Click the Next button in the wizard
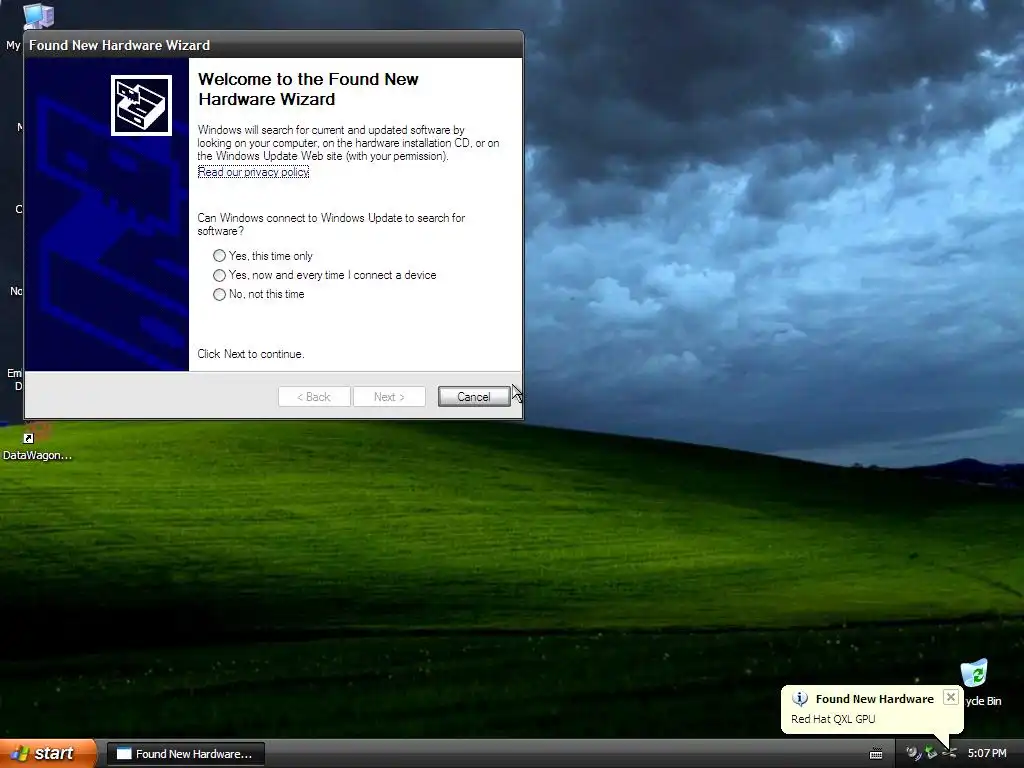1024x768 pixels. point(389,396)
